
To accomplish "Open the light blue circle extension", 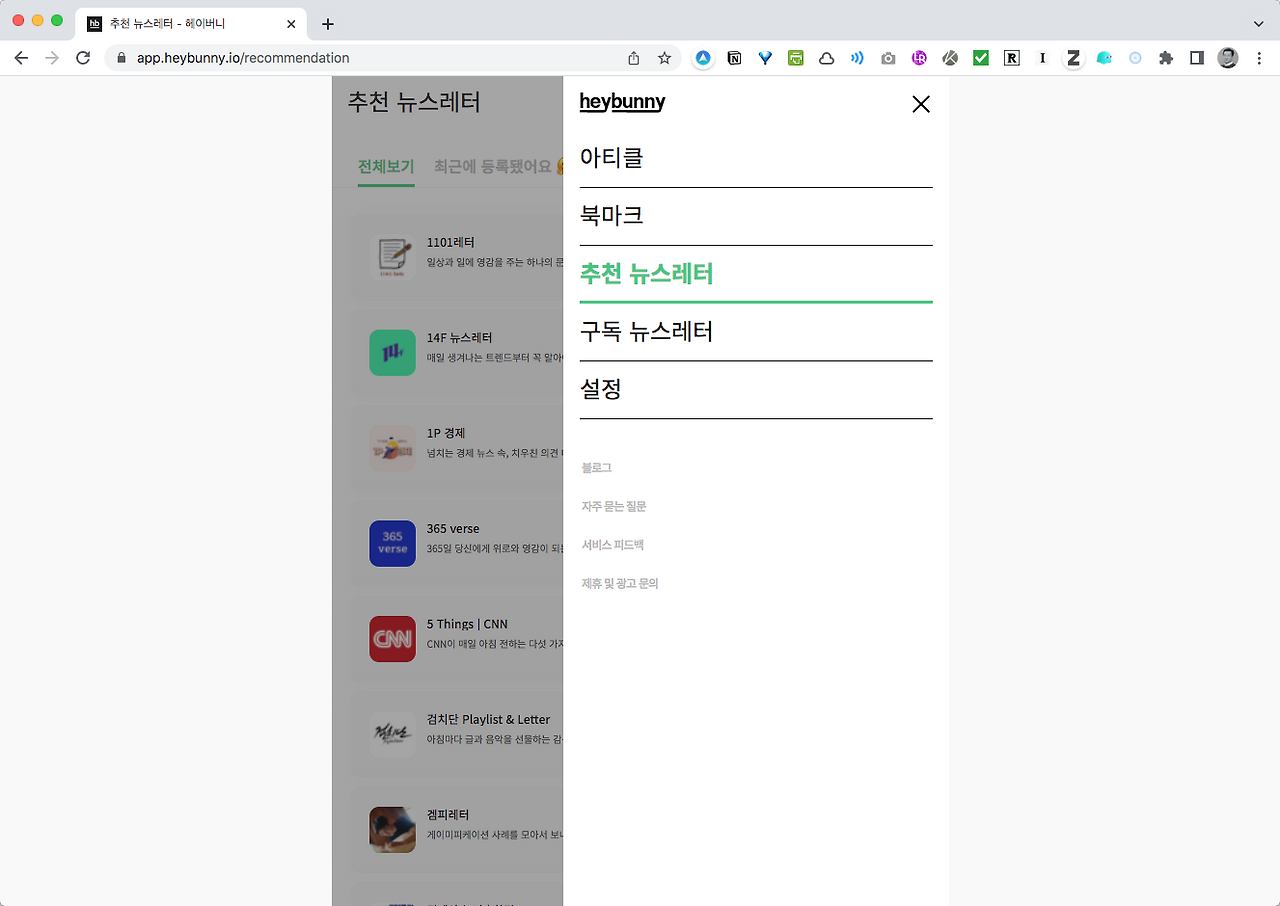I will pos(1135,58).
